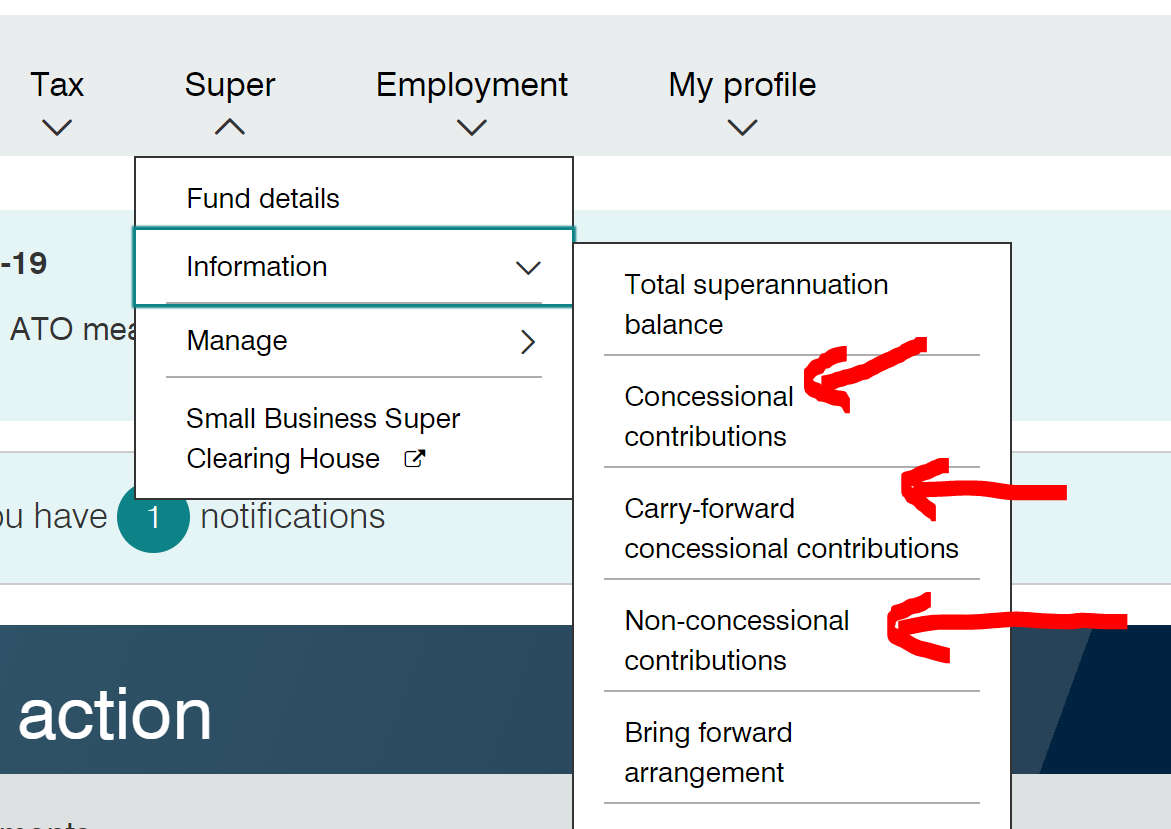The height and width of the screenshot is (829, 1171).
Task: Open the Employment dropdown chevron
Action: (x=471, y=127)
